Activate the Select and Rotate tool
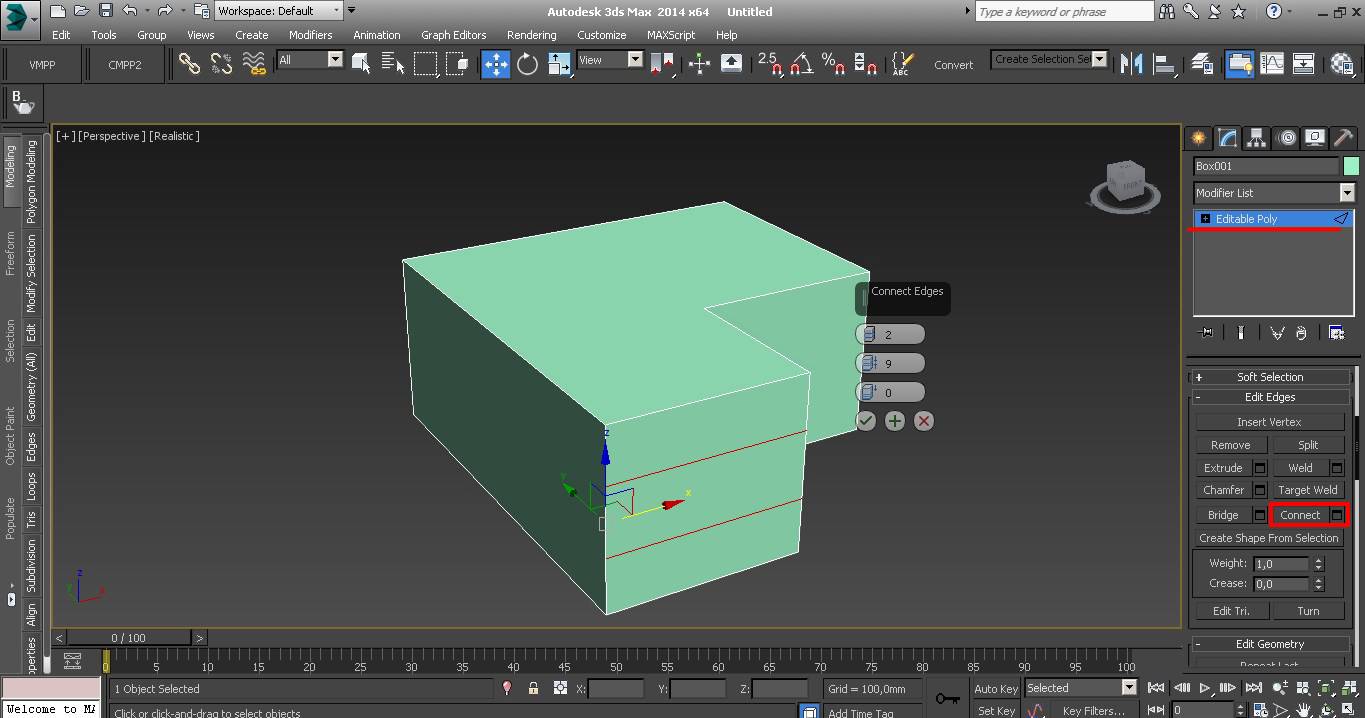The width and height of the screenshot is (1365, 718). [x=527, y=64]
